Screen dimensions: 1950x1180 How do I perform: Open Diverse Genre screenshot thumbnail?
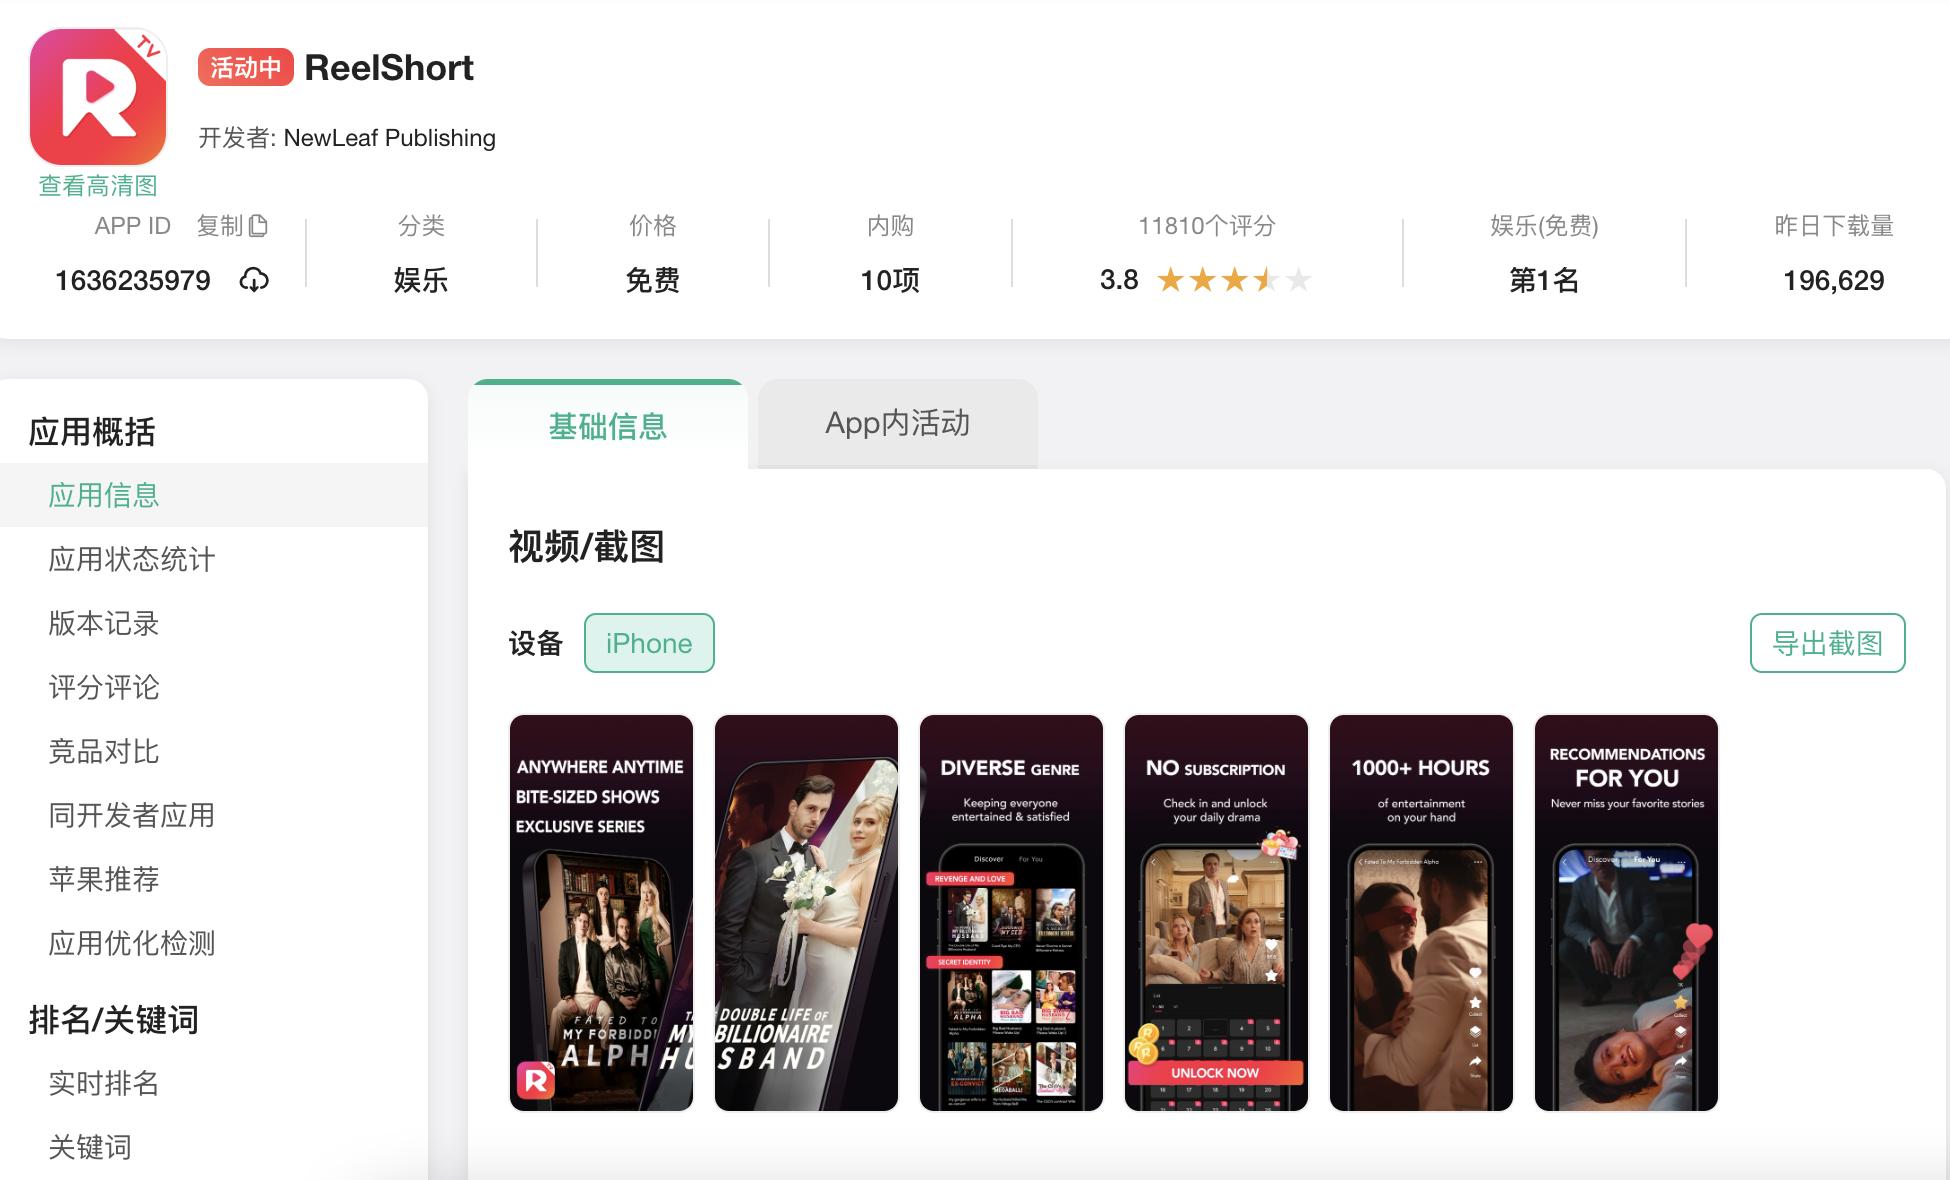[1011, 913]
